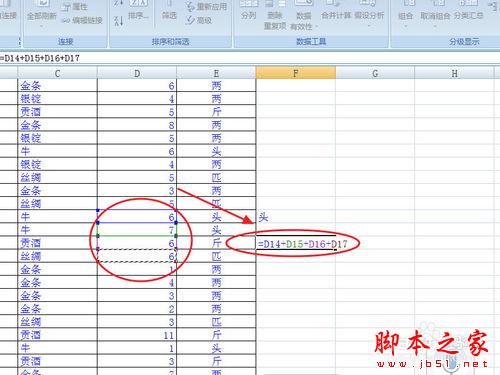Viewport: 500px width, 375px height.
Task: Select the 牛 cell in the row with 7
Action: 57,230
